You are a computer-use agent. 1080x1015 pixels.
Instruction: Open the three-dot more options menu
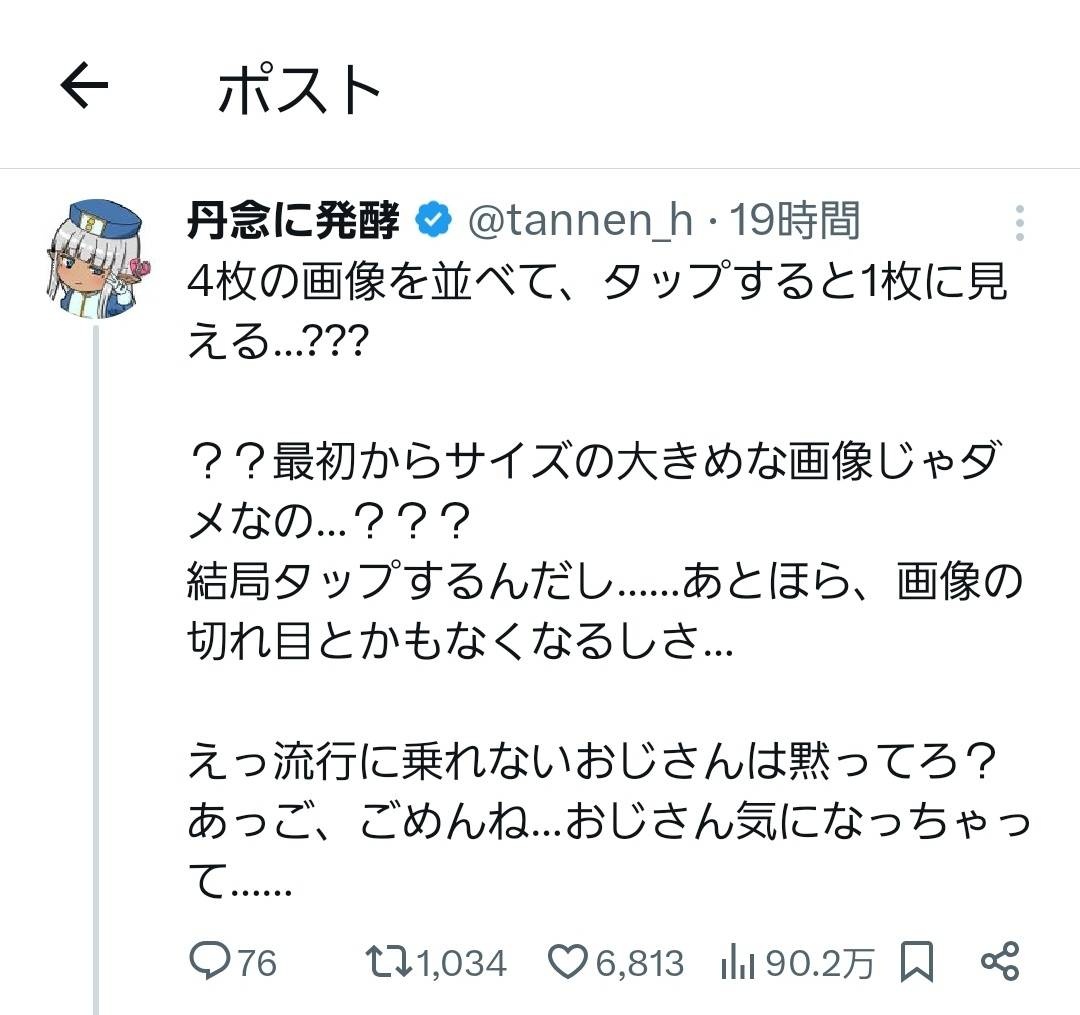pos(1019,223)
